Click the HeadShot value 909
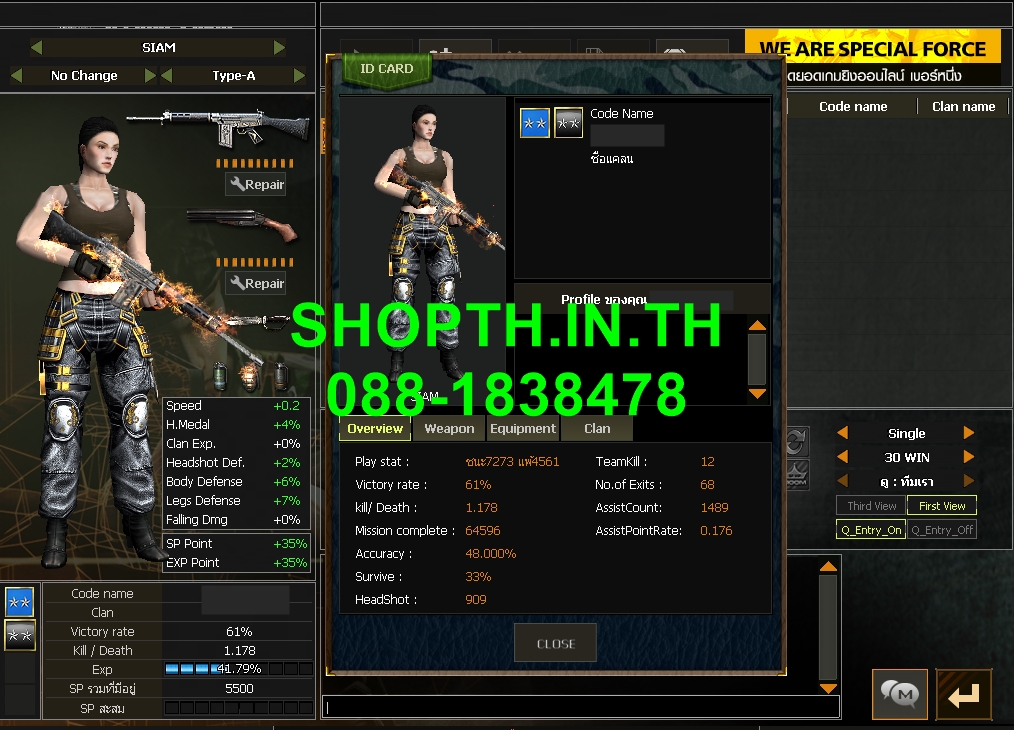 [x=475, y=599]
